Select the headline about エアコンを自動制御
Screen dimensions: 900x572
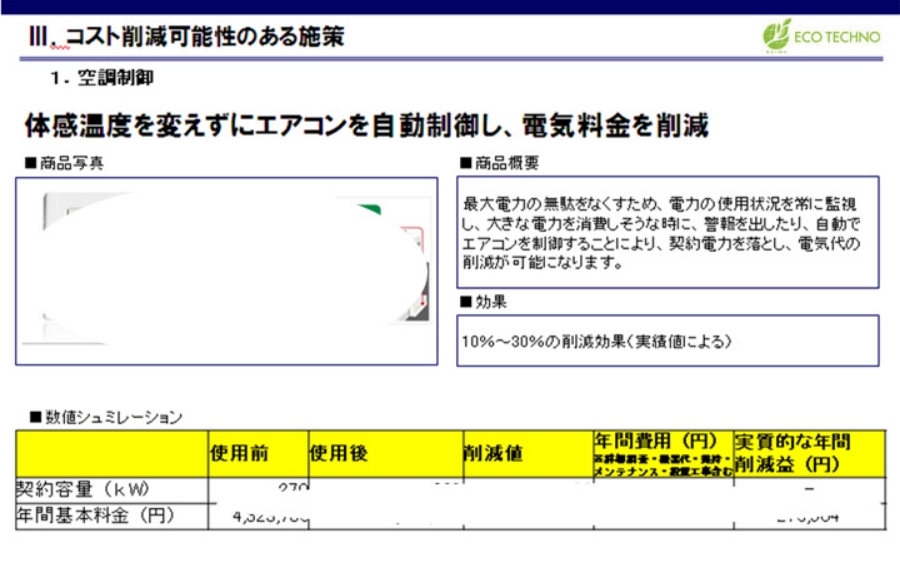tap(366, 127)
